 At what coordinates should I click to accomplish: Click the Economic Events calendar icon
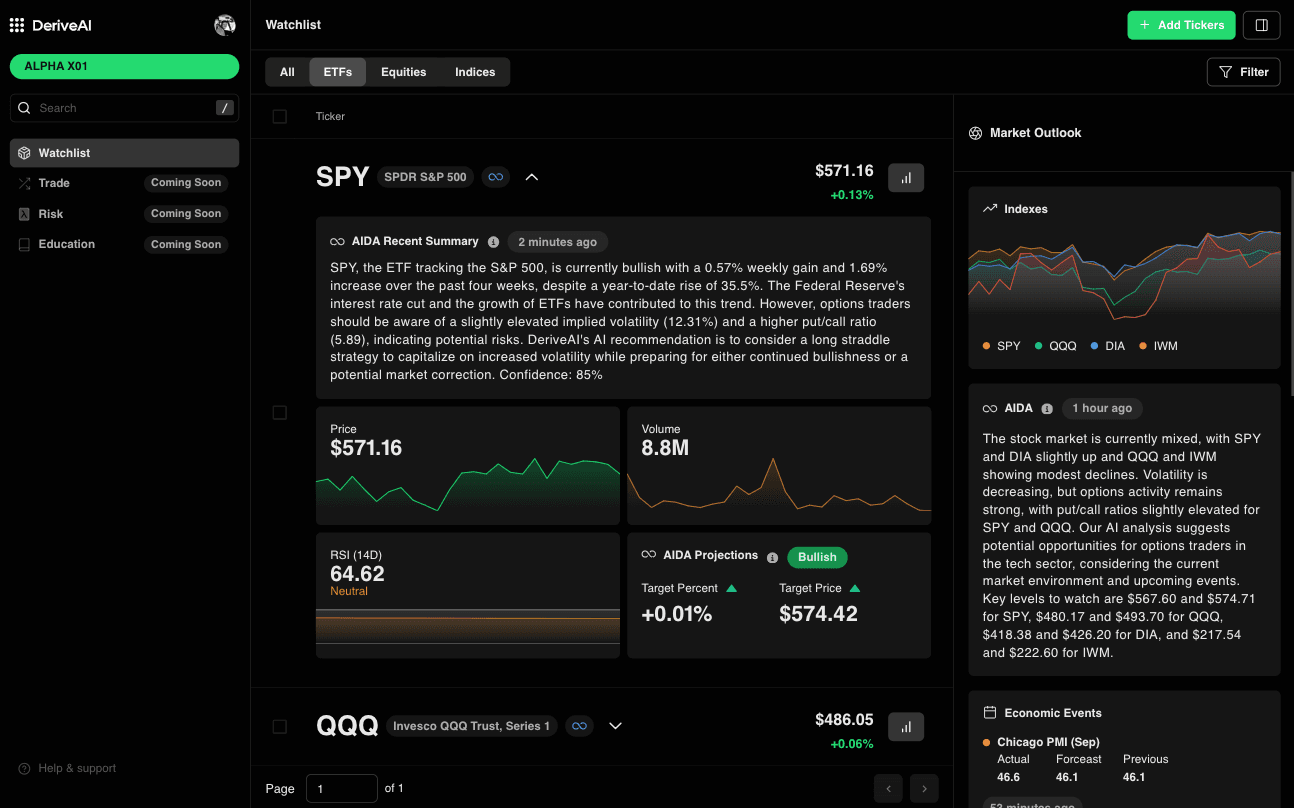click(990, 713)
